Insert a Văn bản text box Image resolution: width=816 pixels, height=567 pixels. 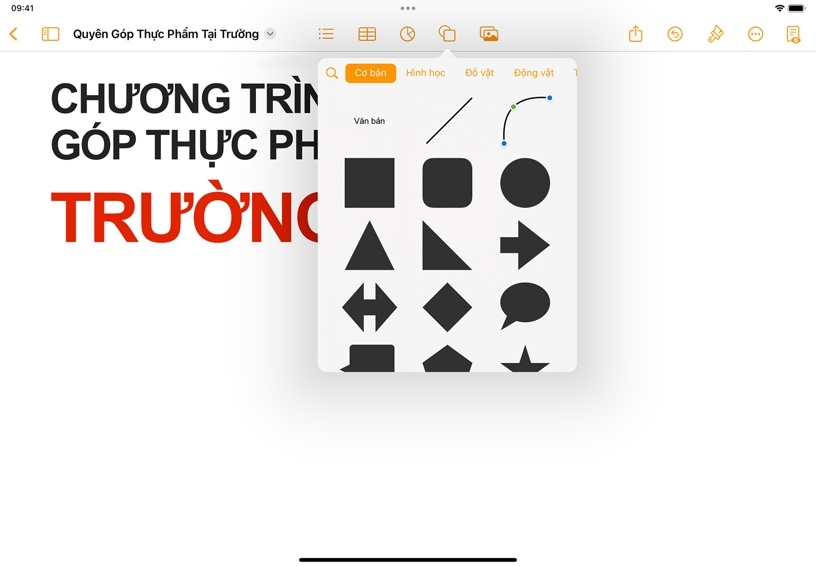click(x=369, y=121)
